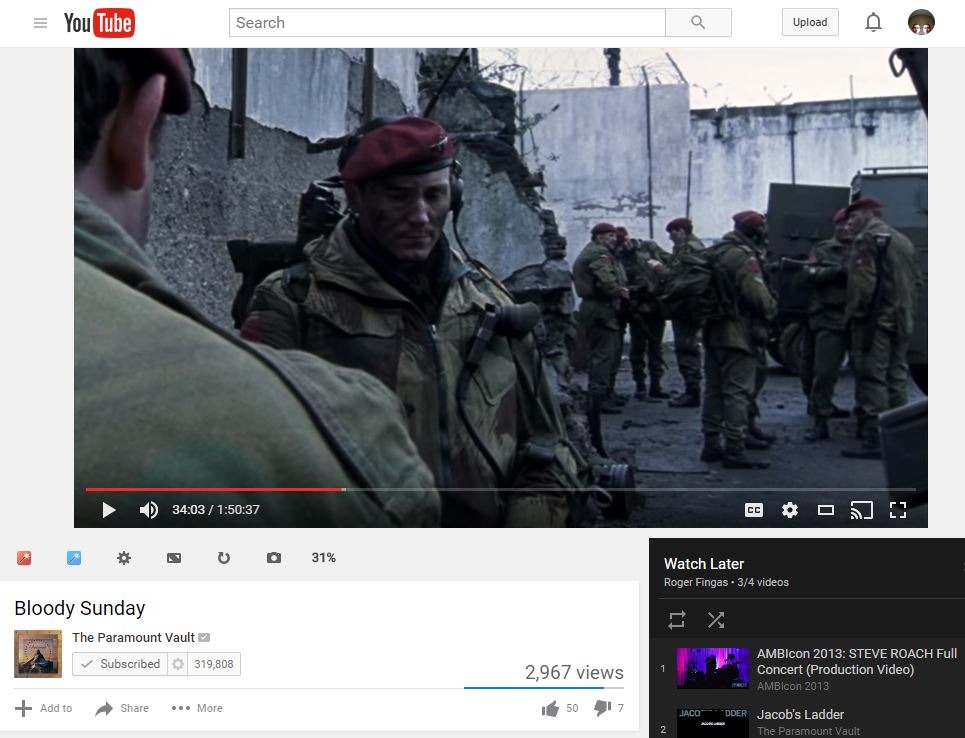Toggle closed captions (CC)
The width and height of the screenshot is (965, 738).
point(754,510)
